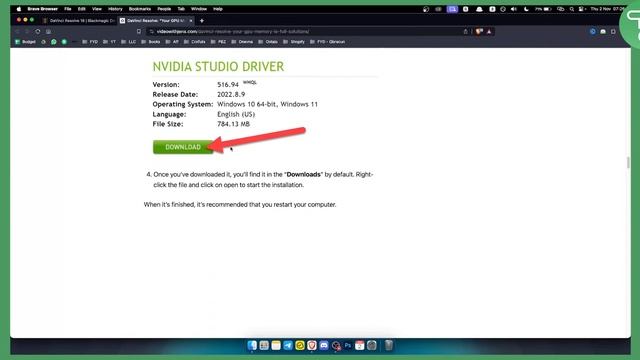Click the version number 516.94
Screen dimensions: 640x360
[x=228, y=84]
